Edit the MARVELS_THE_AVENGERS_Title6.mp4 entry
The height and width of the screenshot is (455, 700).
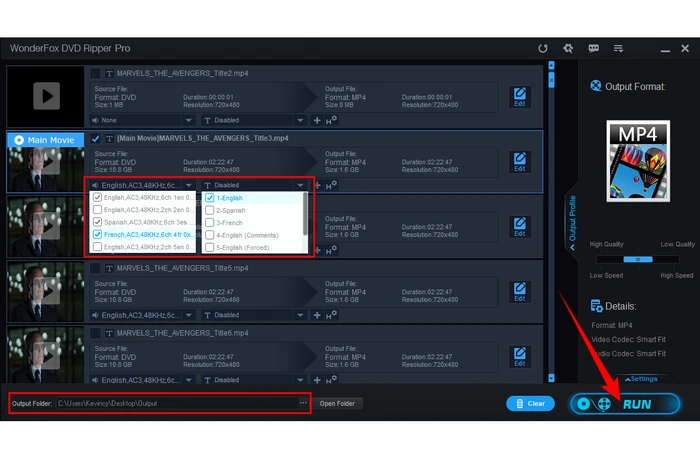520,357
